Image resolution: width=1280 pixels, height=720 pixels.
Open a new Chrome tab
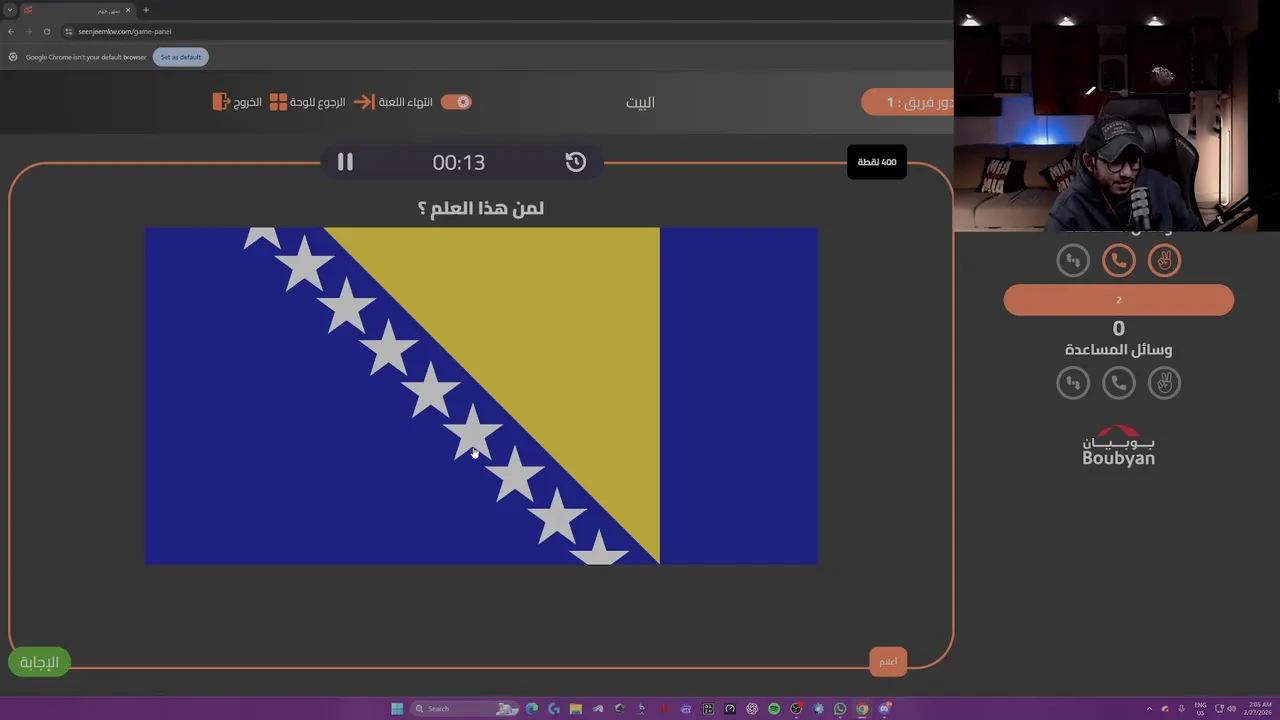point(146,10)
